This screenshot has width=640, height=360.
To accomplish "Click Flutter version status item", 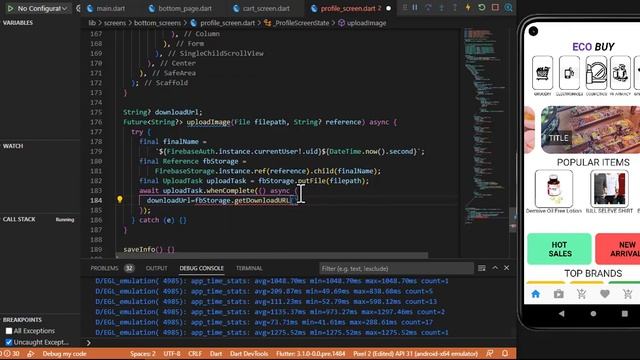I will pos(311,354).
